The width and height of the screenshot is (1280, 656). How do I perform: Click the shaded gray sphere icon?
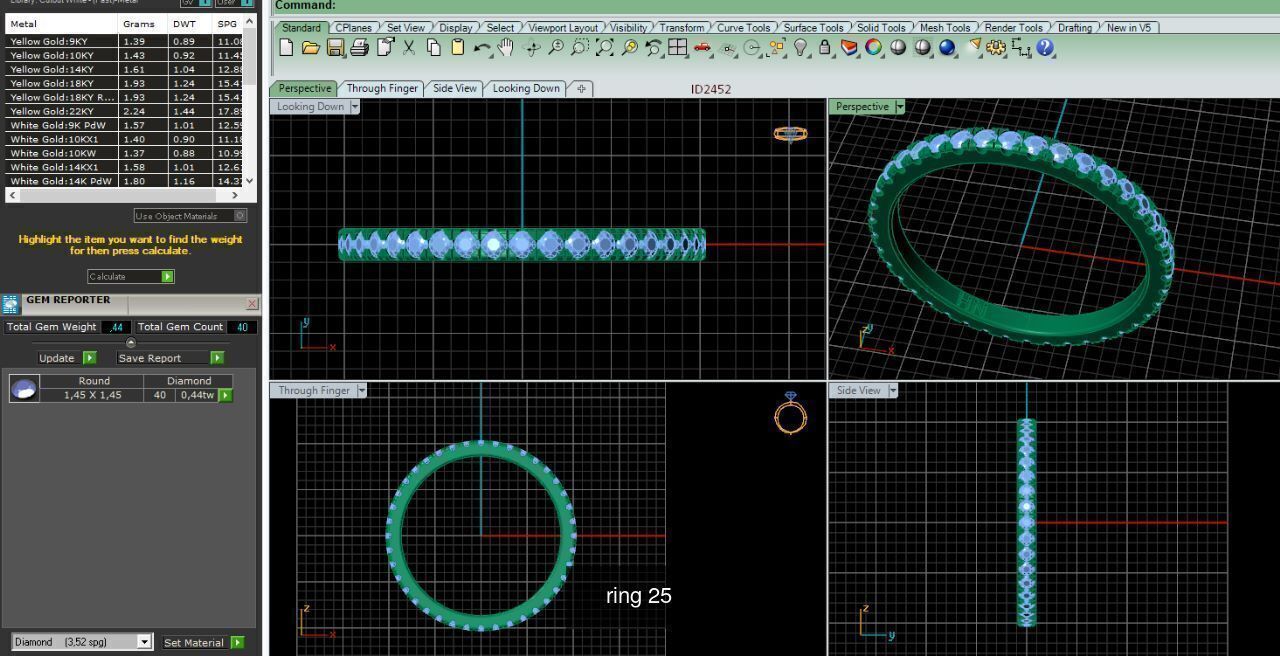[898, 47]
